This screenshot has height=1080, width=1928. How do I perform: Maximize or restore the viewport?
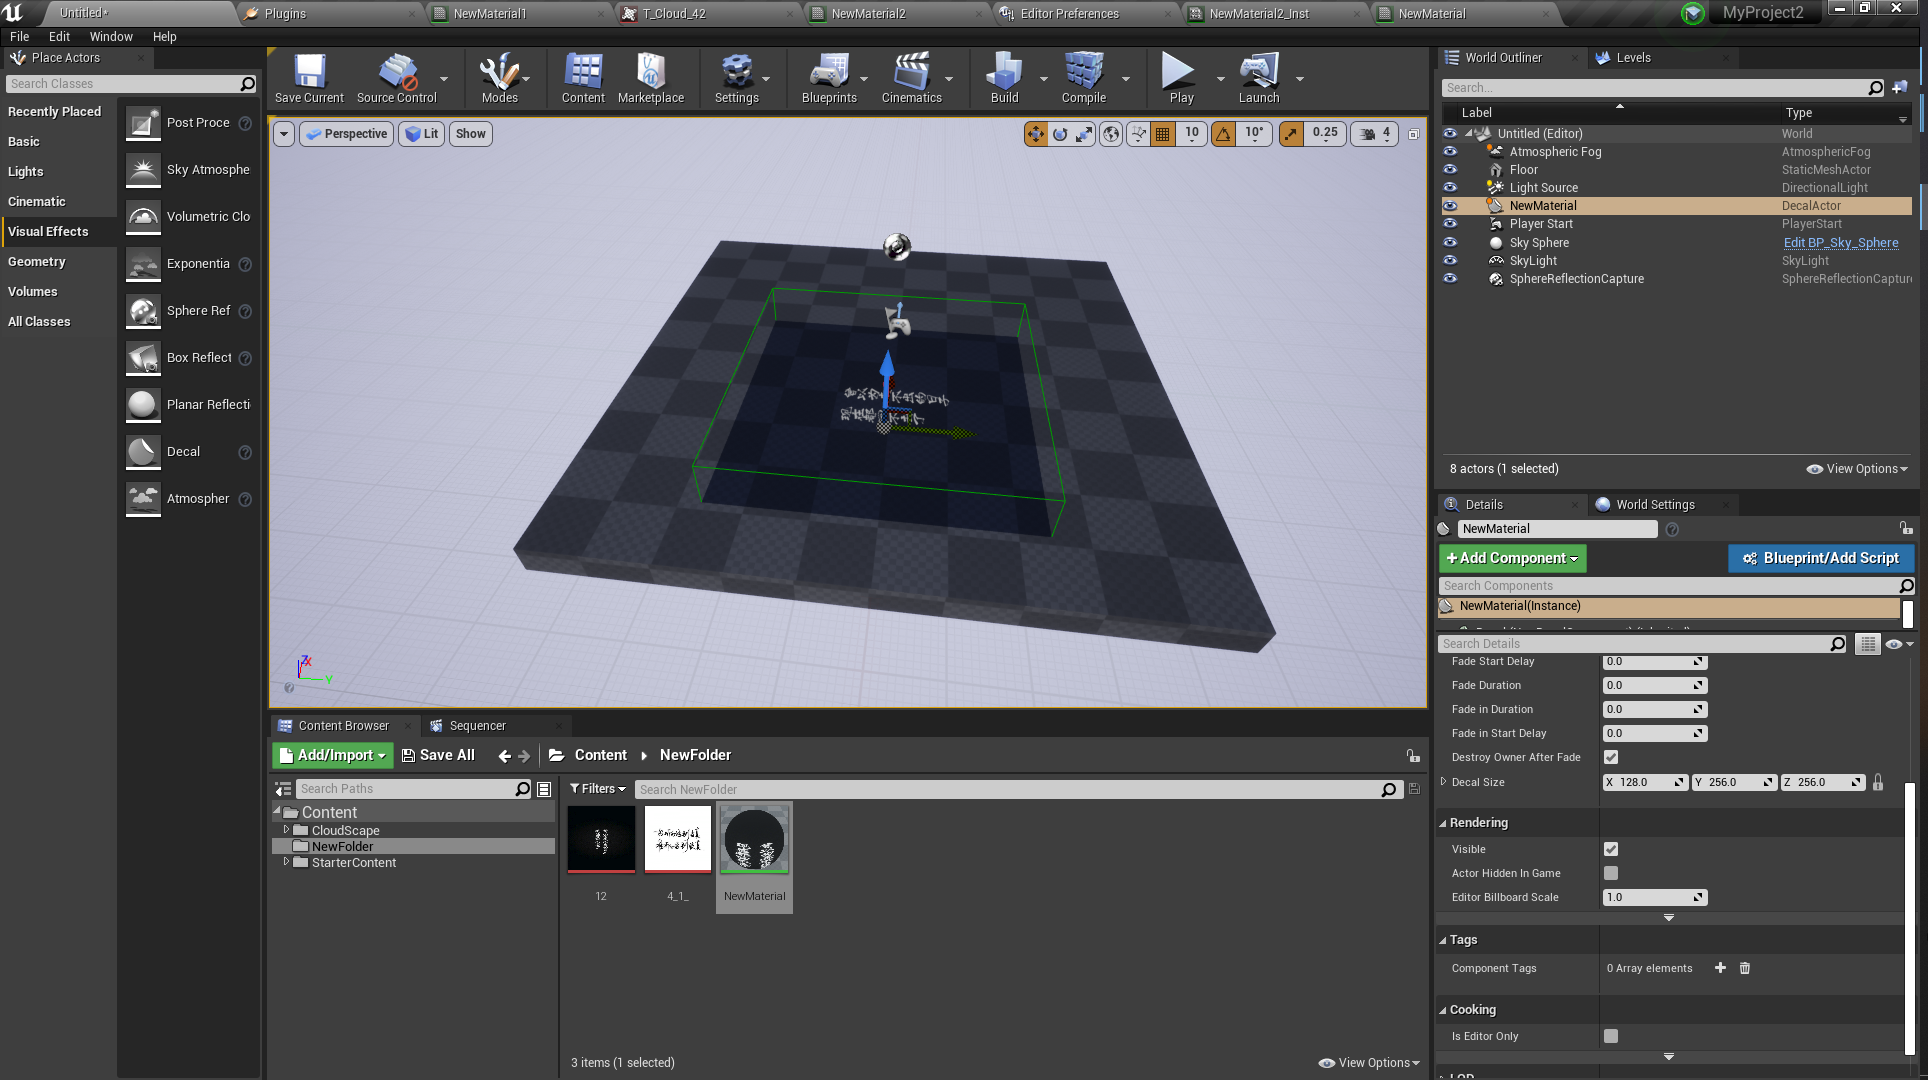pos(1413,134)
